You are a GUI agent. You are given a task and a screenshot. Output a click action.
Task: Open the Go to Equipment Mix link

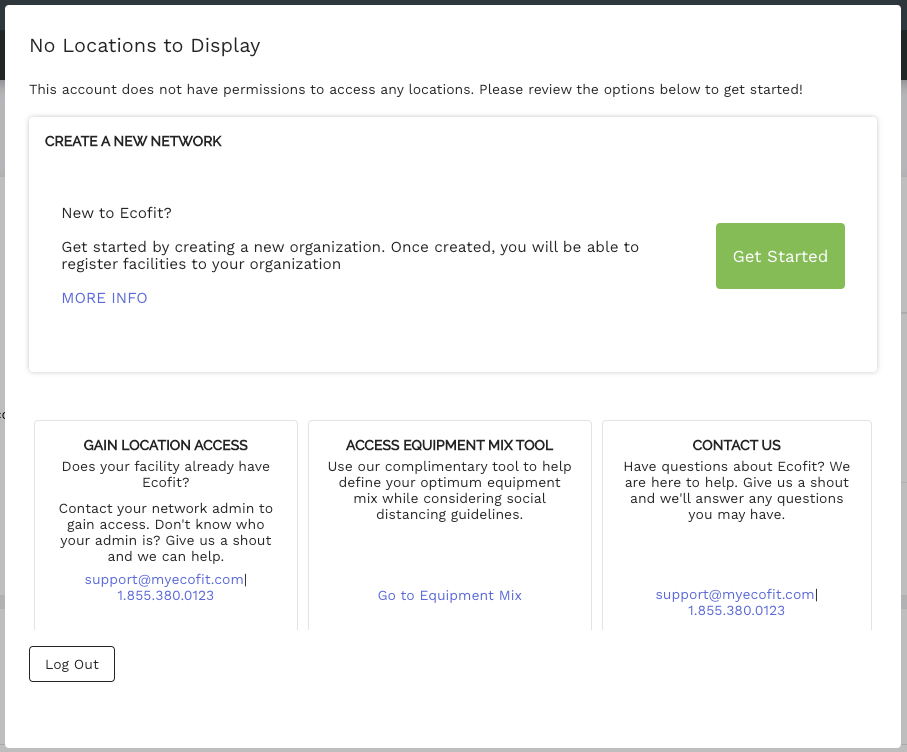coord(450,595)
